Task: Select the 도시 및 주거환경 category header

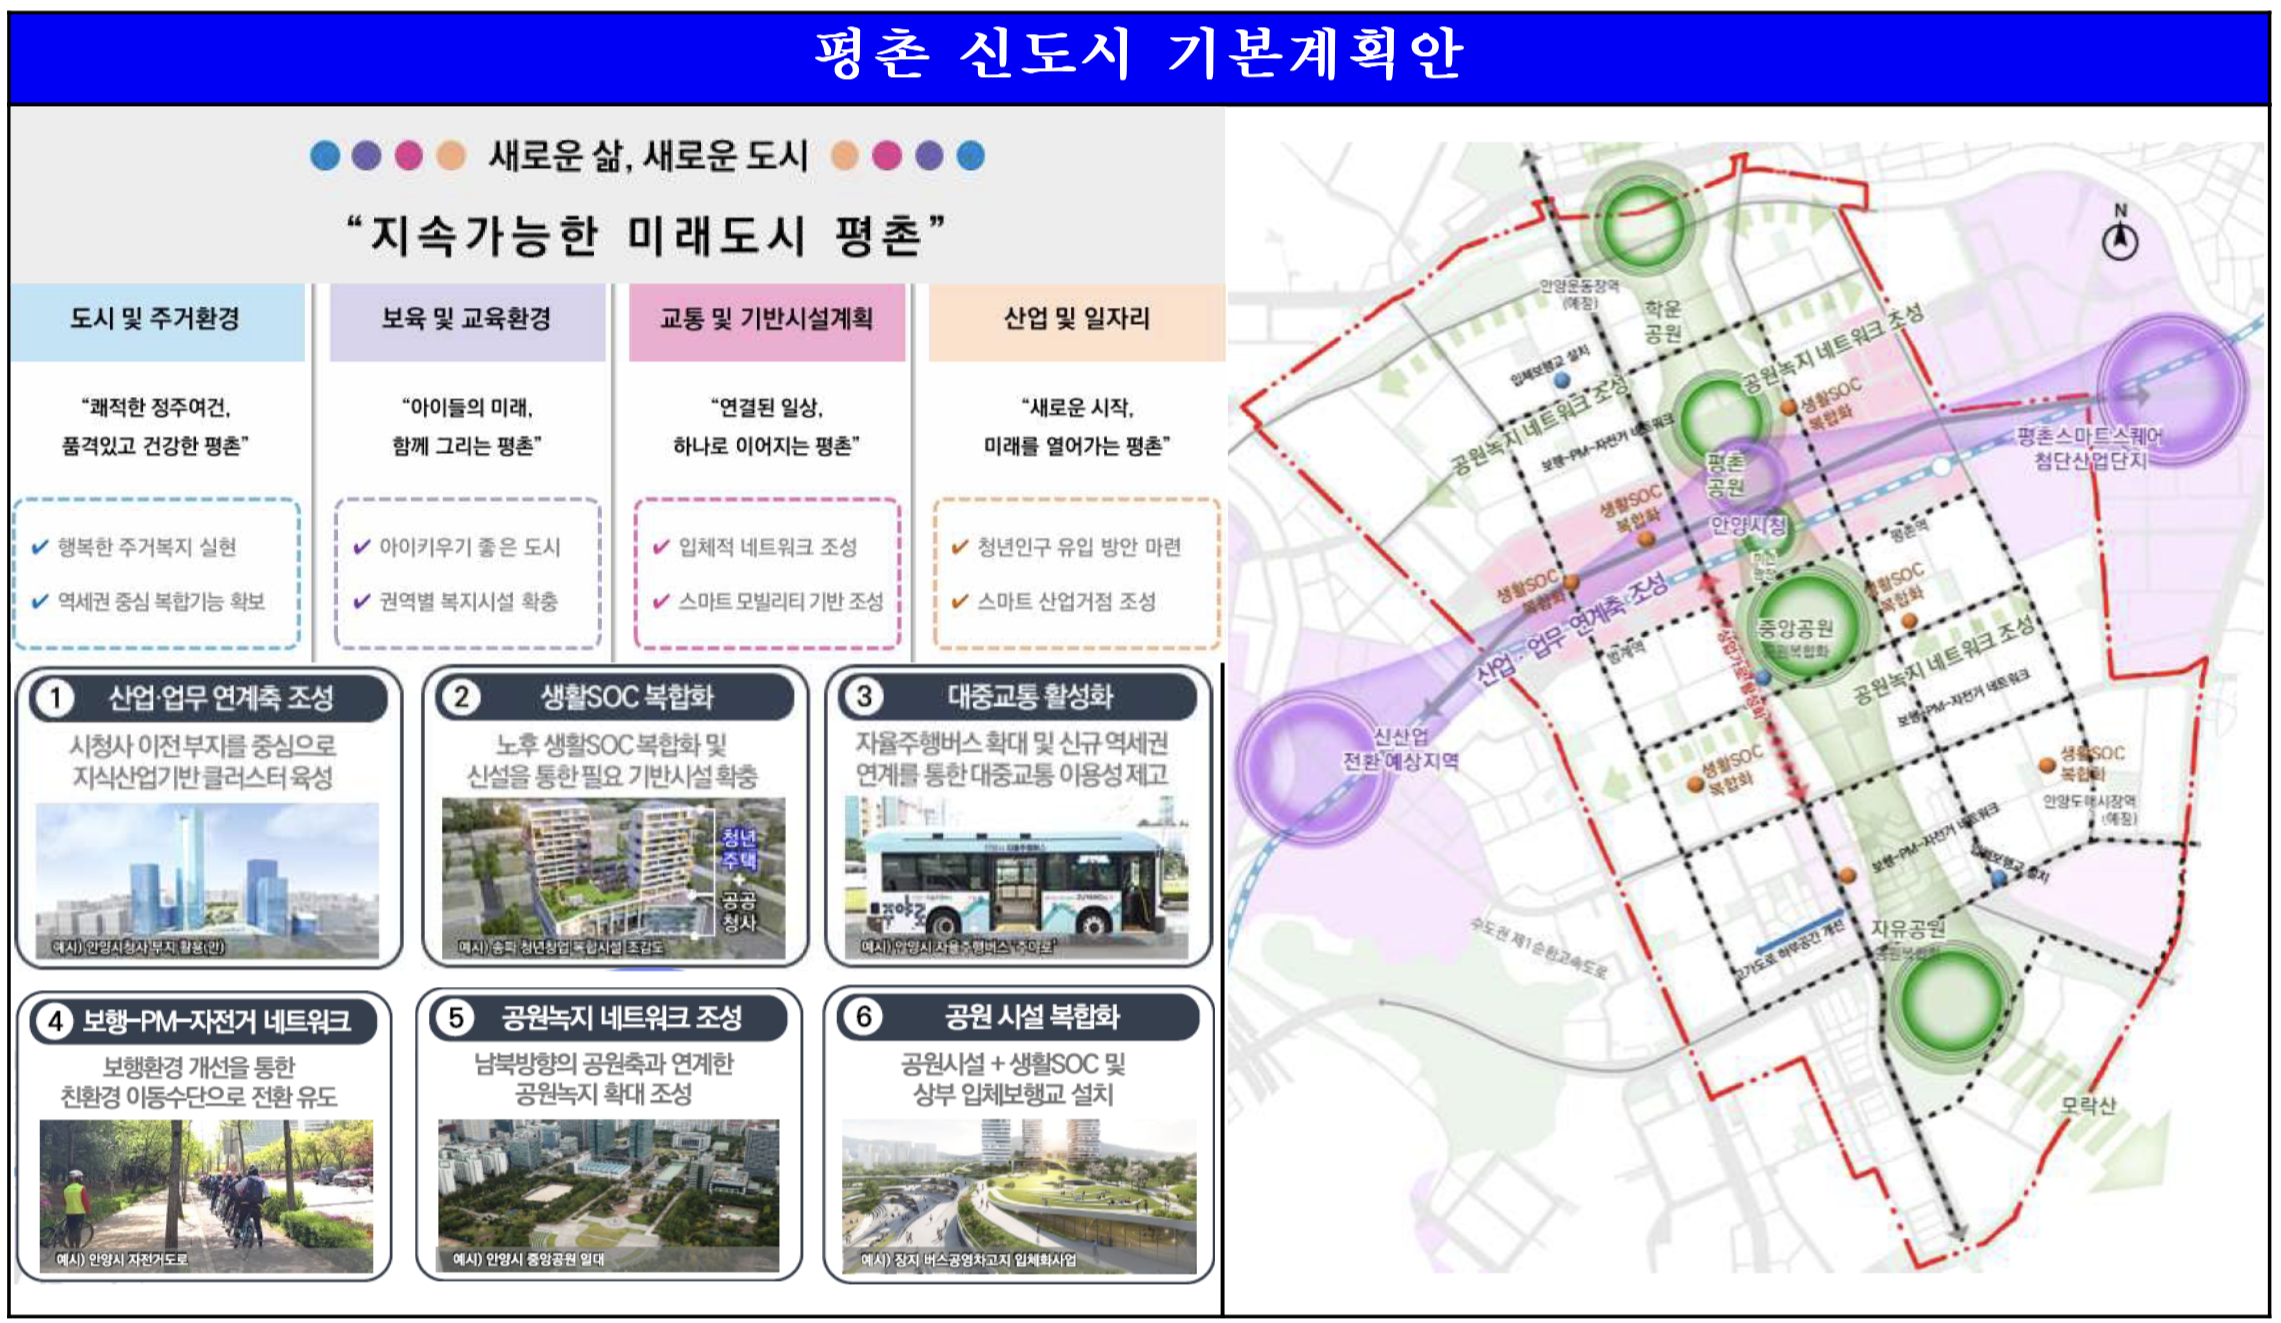Action: tap(156, 320)
